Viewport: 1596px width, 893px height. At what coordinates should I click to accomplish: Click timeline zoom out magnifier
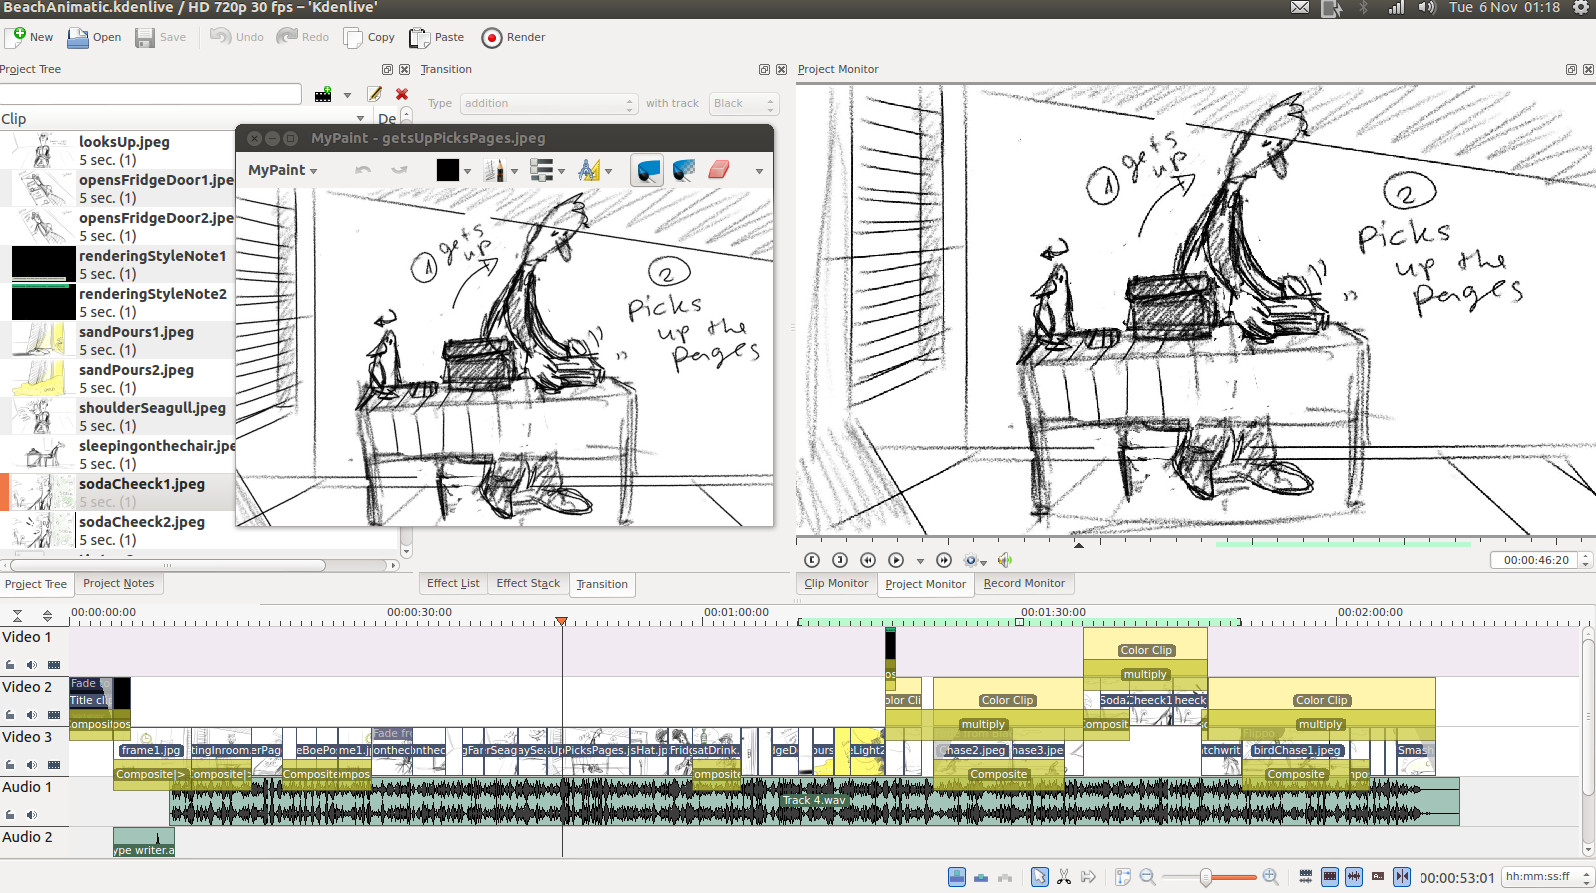point(1147,877)
